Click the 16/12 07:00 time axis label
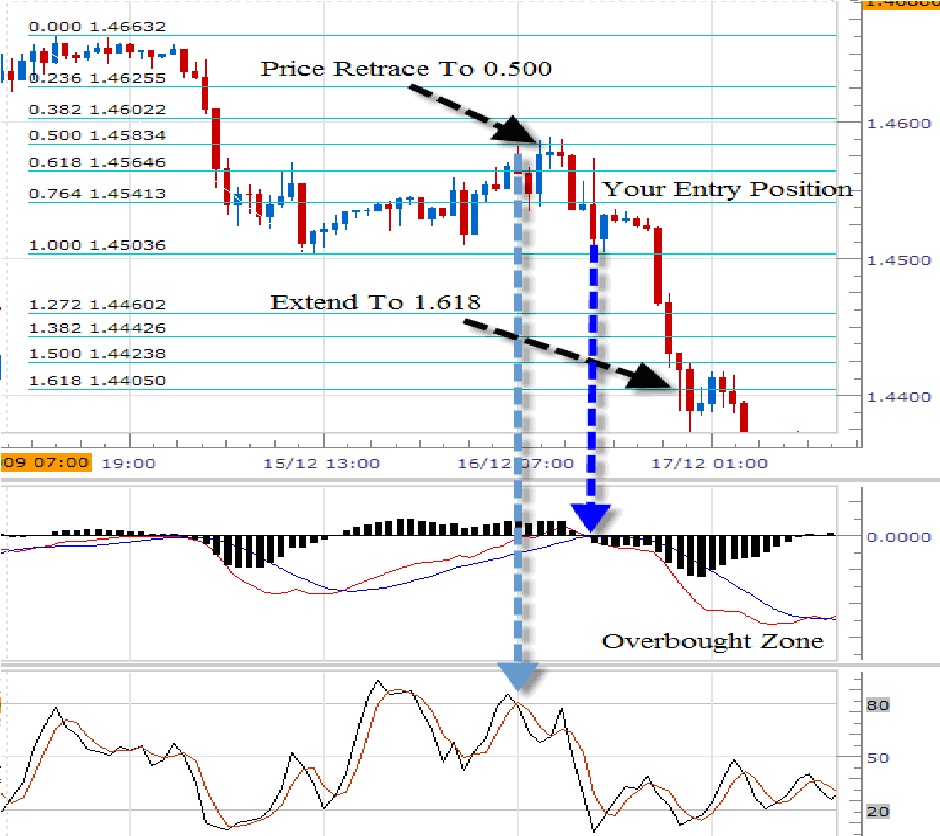940x836 pixels. [x=516, y=463]
